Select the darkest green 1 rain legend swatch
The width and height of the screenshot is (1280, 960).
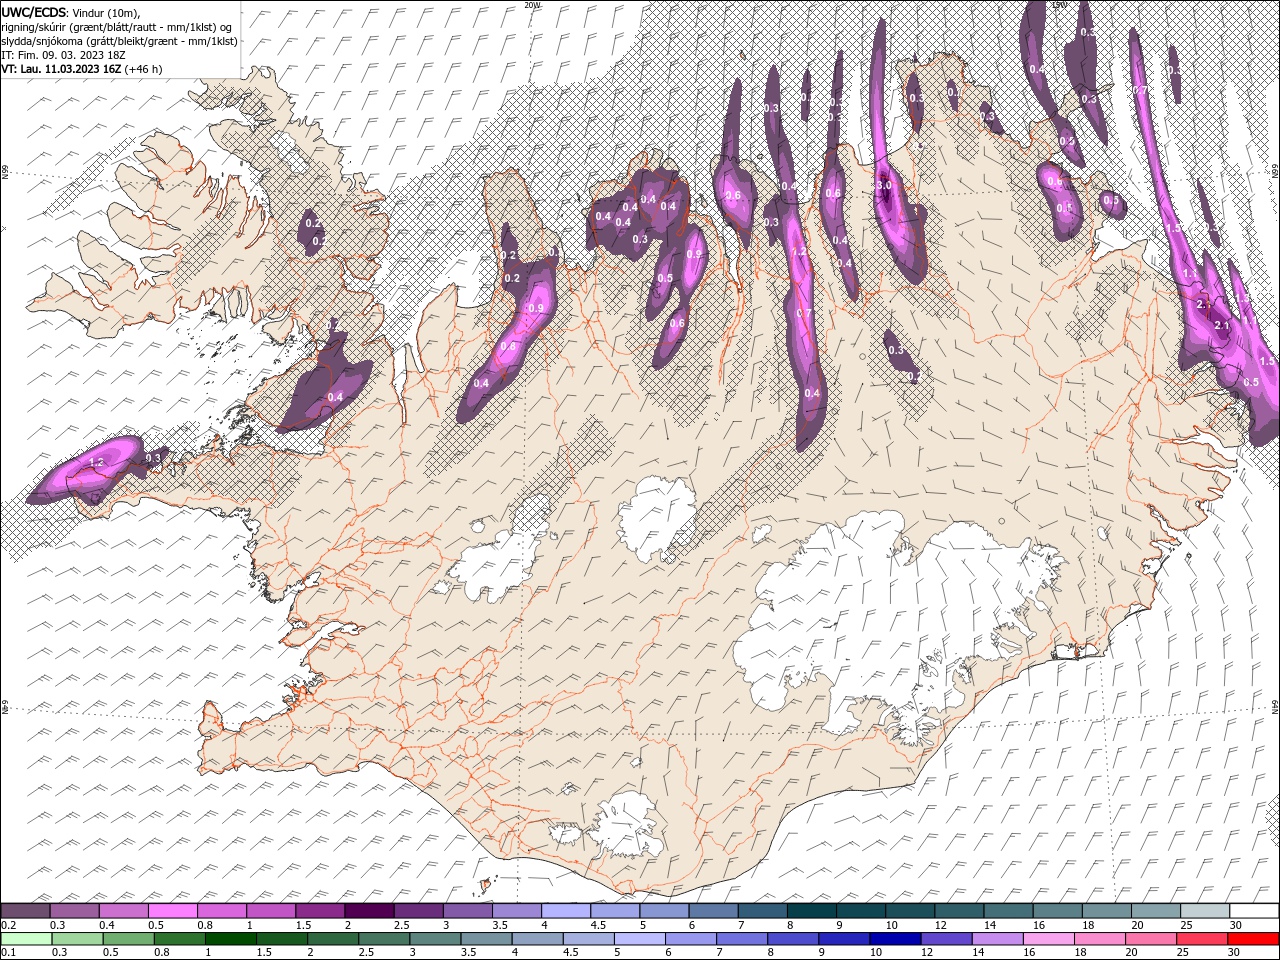pyautogui.click(x=231, y=938)
